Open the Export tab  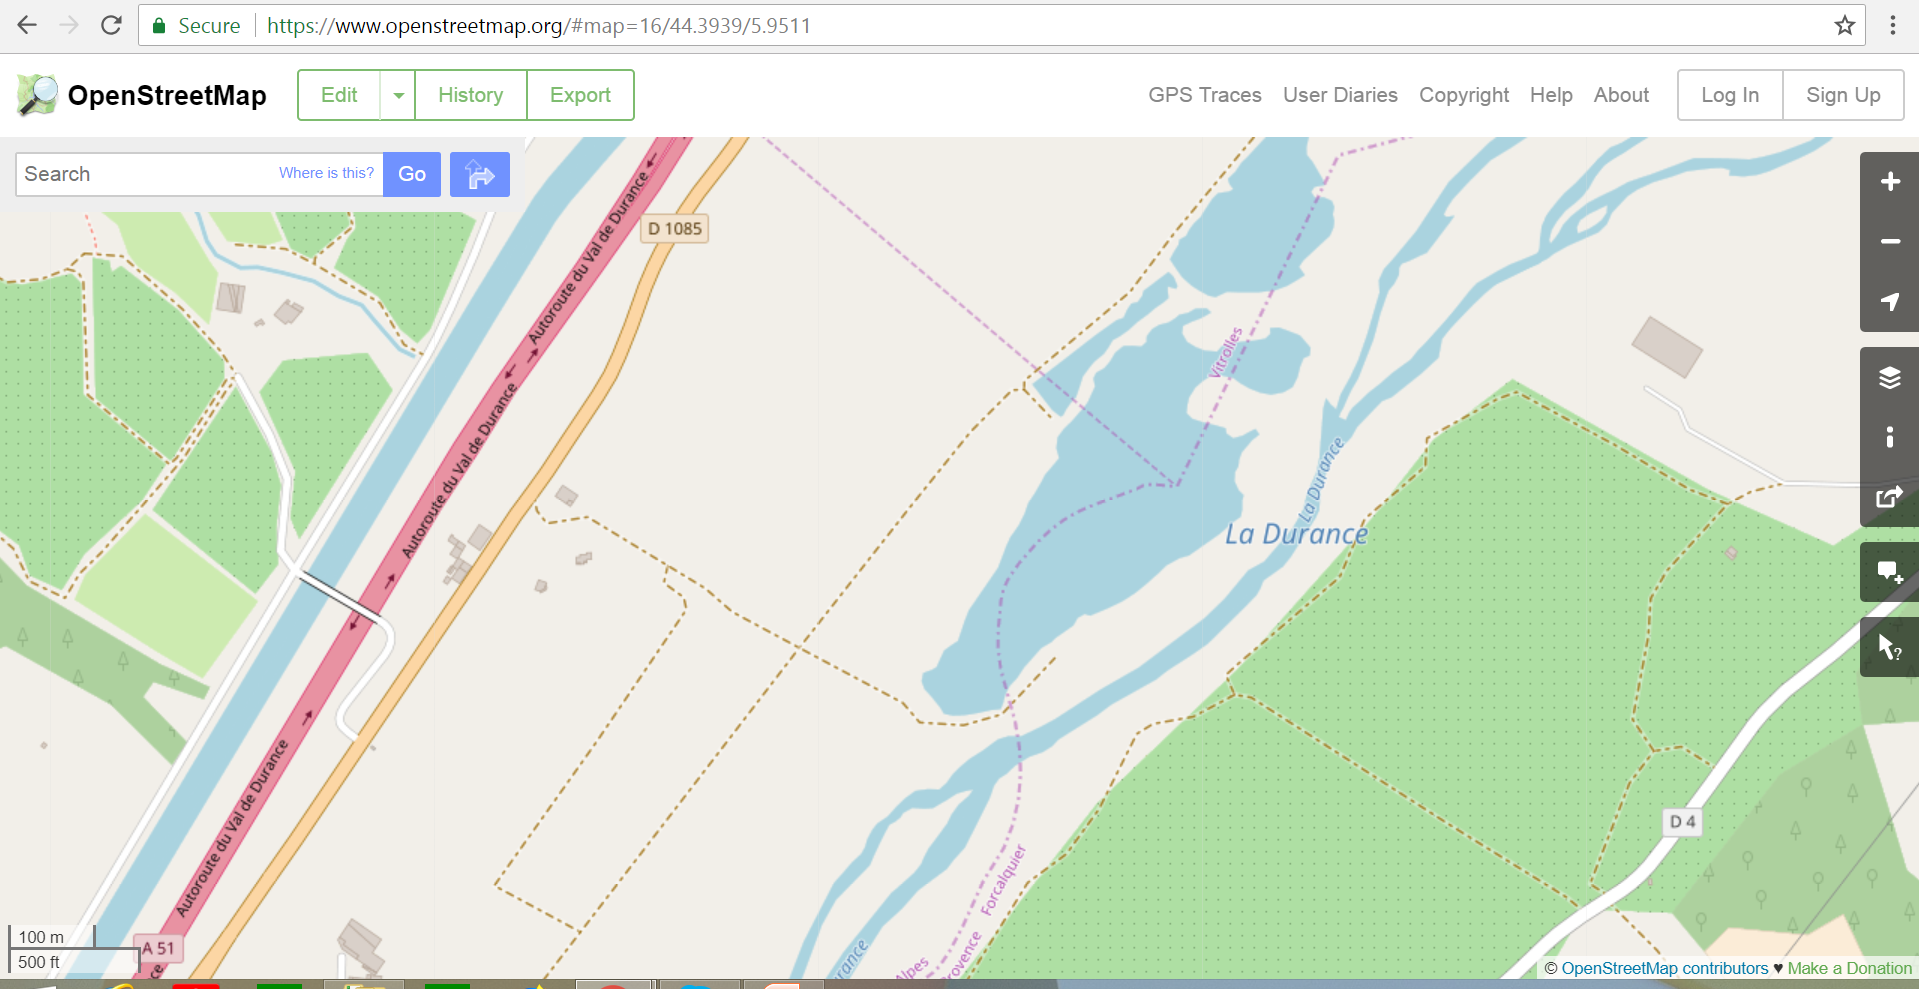[580, 96]
